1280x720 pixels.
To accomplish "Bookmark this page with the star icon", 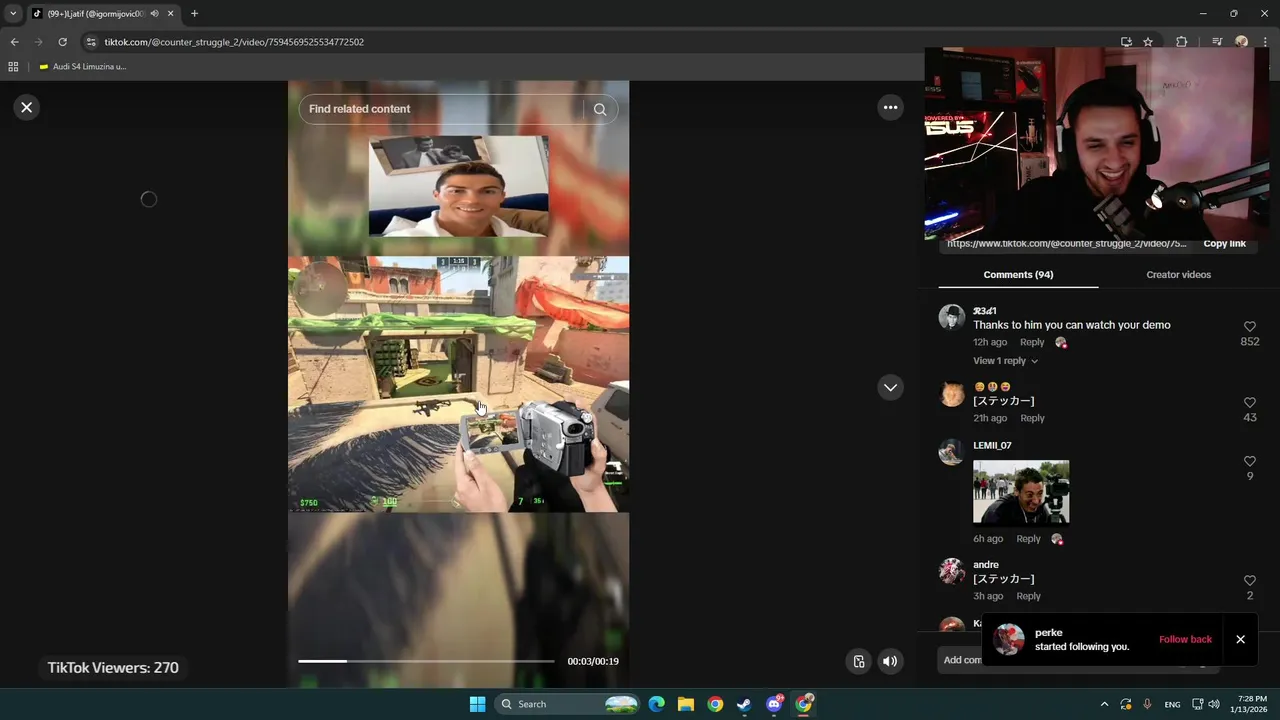I will tap(1148, 42).
